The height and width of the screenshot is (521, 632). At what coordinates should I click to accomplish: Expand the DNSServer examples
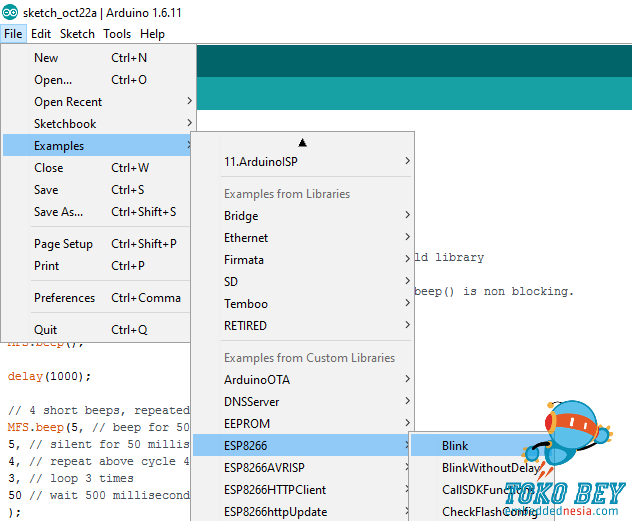coord(303,402)
